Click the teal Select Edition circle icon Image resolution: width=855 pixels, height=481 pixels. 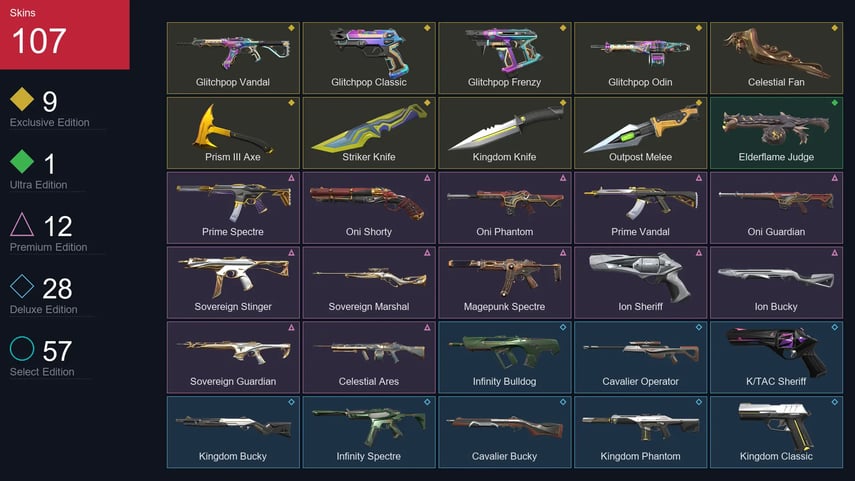[22, 348]
